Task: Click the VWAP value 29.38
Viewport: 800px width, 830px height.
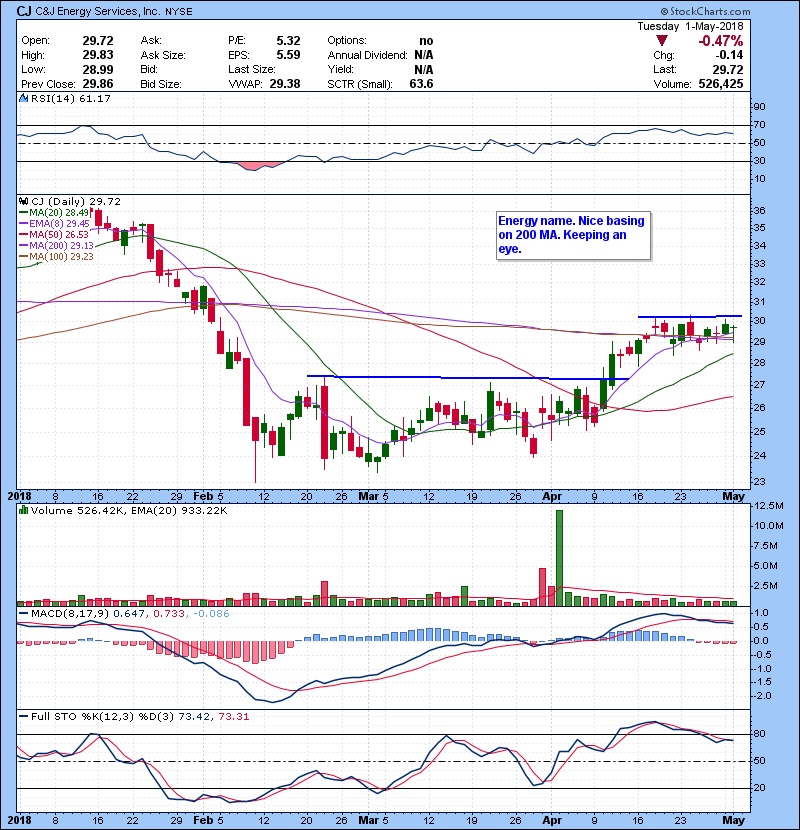Action: pyautogui.click(x=285, y=84)
